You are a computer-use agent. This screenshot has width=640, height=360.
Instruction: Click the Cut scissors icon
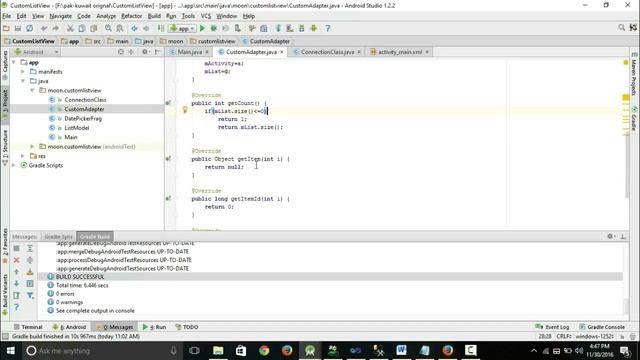(70, 28)
